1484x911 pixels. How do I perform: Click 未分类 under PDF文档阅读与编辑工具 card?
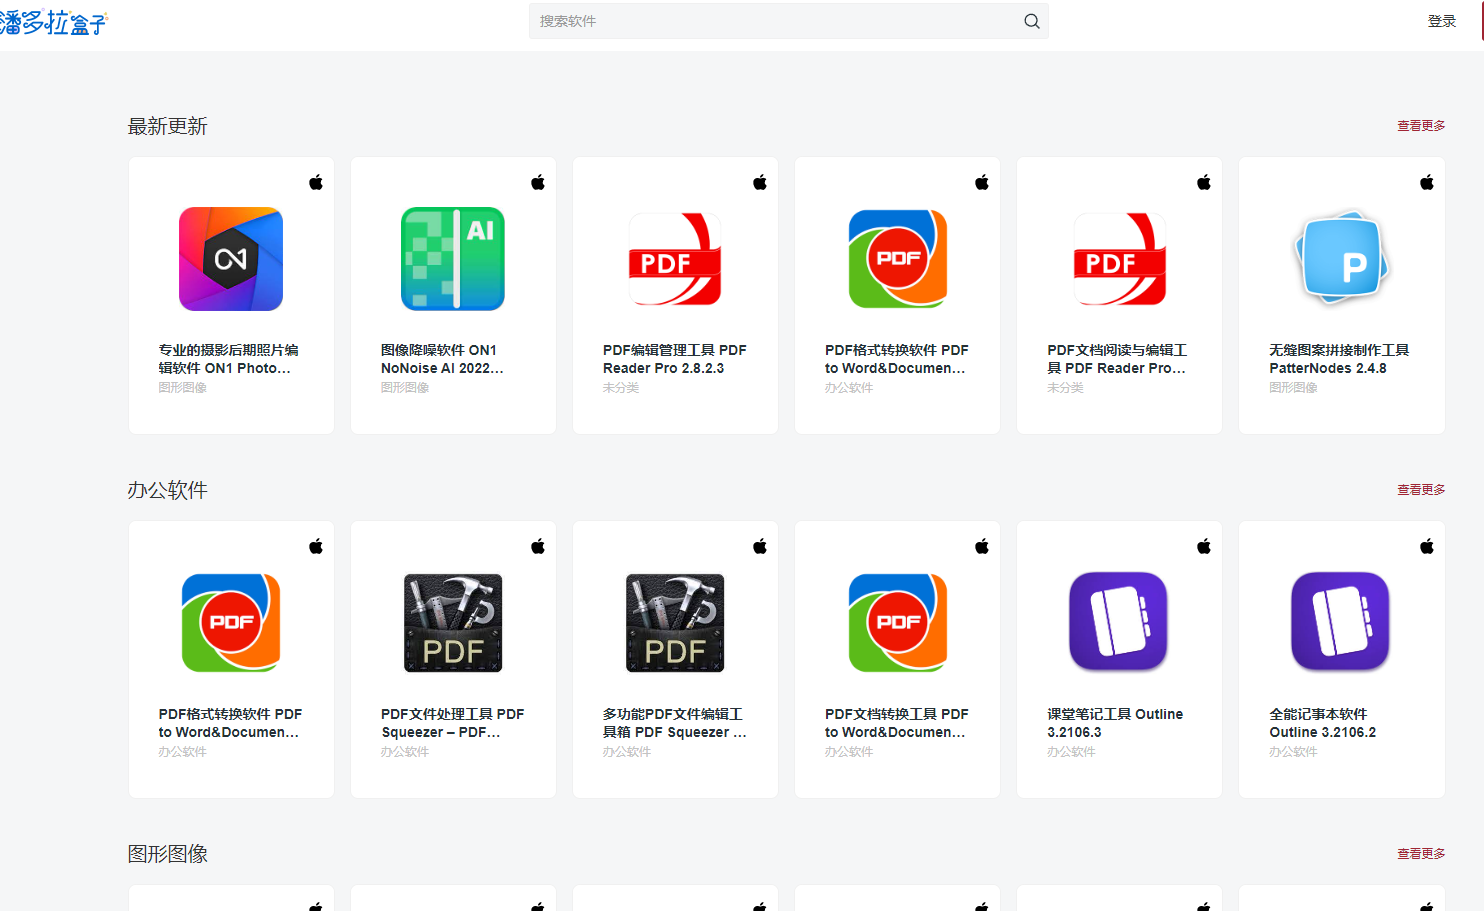pos(1065,388)
